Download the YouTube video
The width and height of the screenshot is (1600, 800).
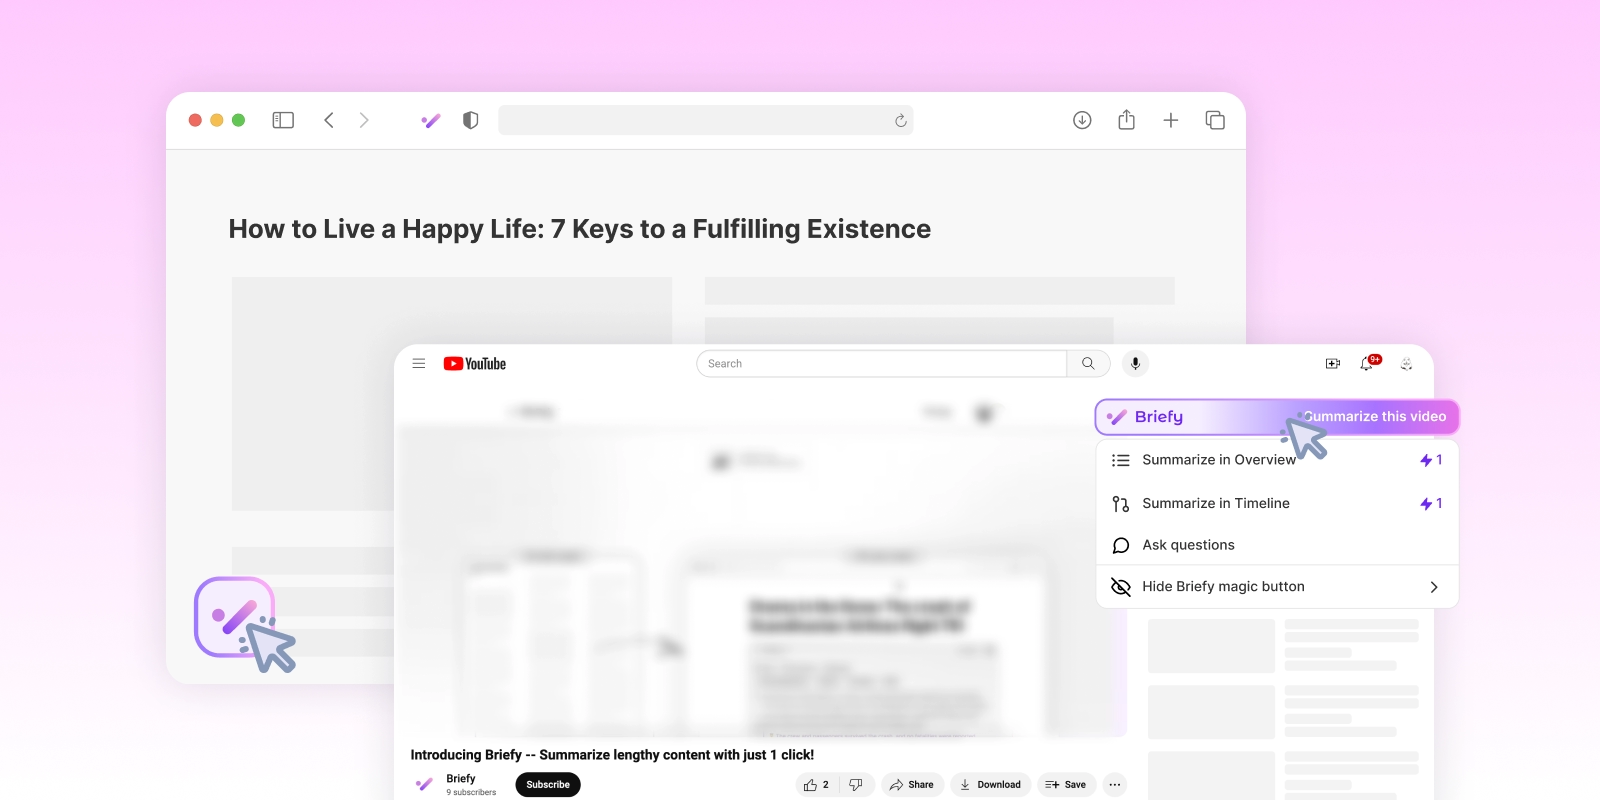990,785
